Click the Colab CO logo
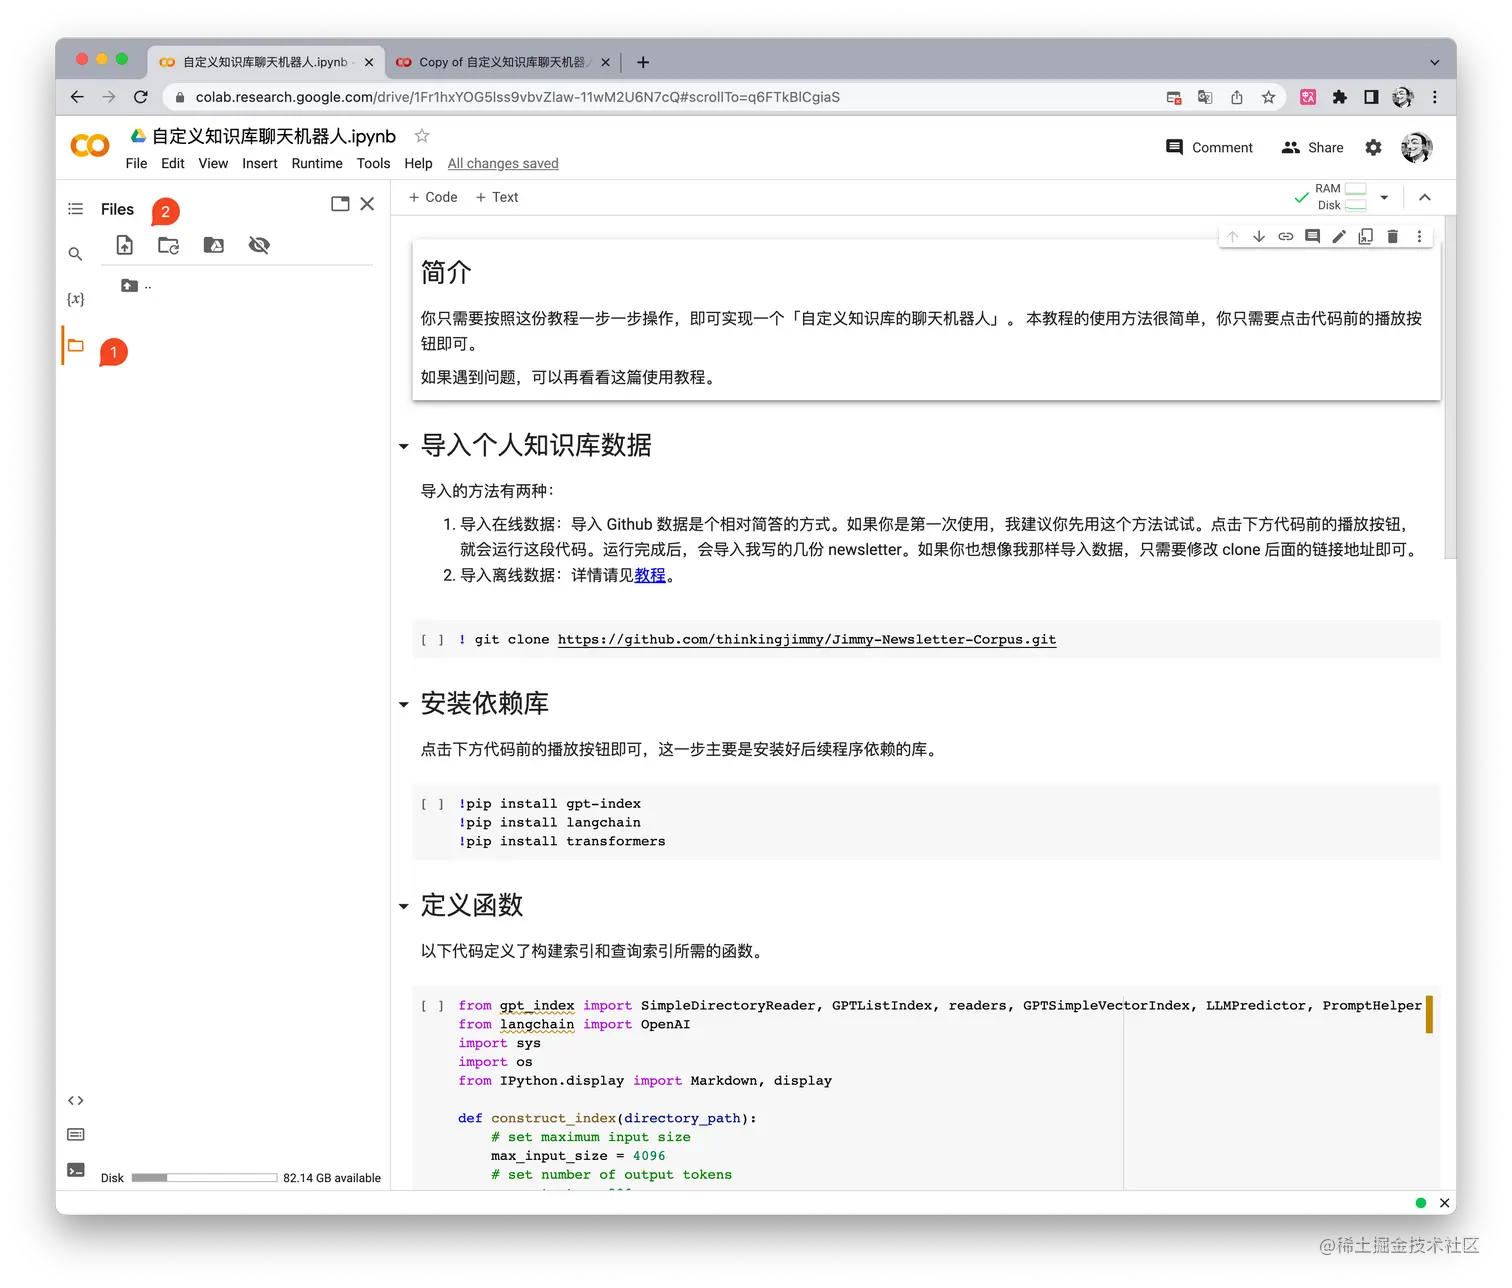Viewport: 1512px width, 1288px height. pyautogui.click(x=90, y=146)
